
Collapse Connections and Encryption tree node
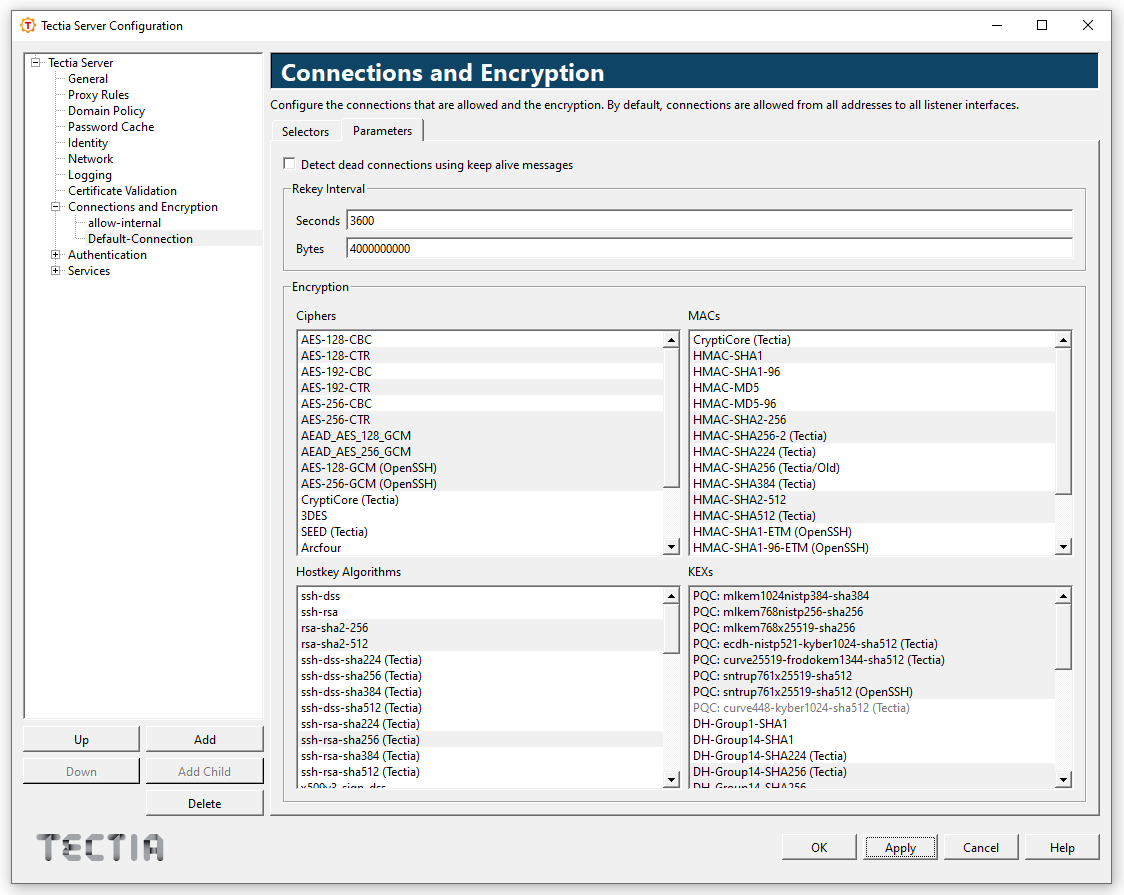[55, 206]
